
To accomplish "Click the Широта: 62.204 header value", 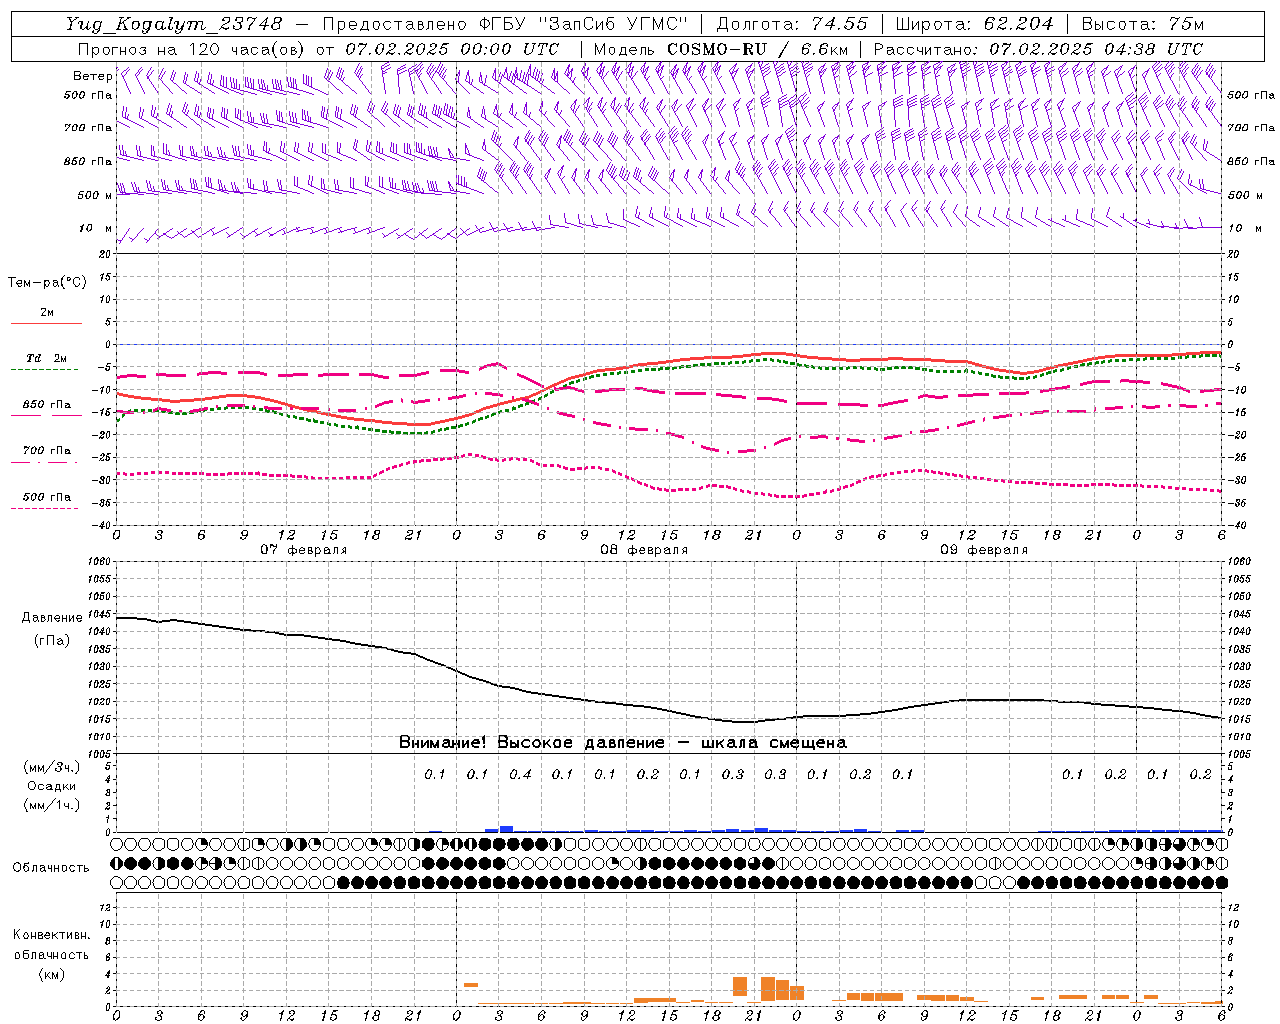I will pyautogui.click(x=974, y=24).
